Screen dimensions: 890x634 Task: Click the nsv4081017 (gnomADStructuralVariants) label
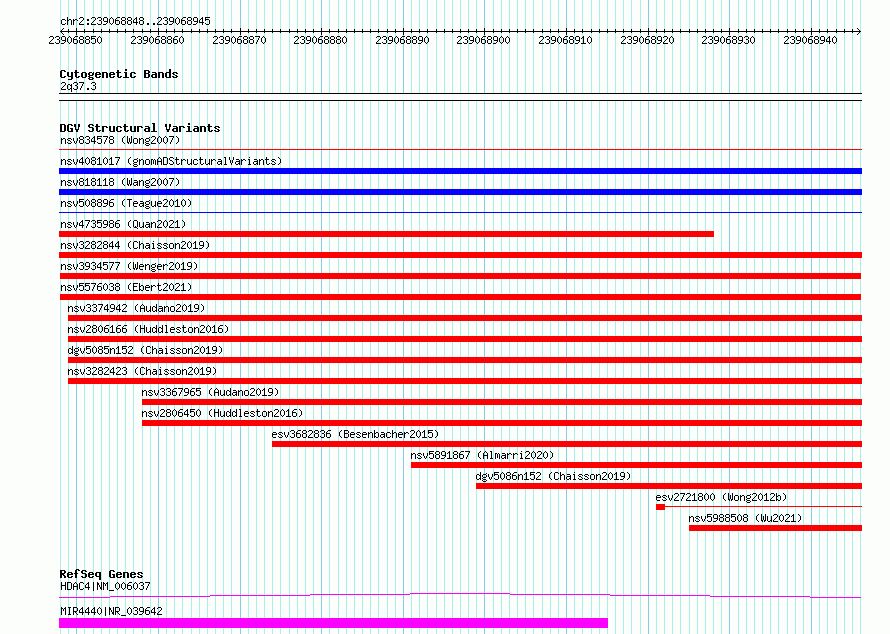(x=171, y=161)
